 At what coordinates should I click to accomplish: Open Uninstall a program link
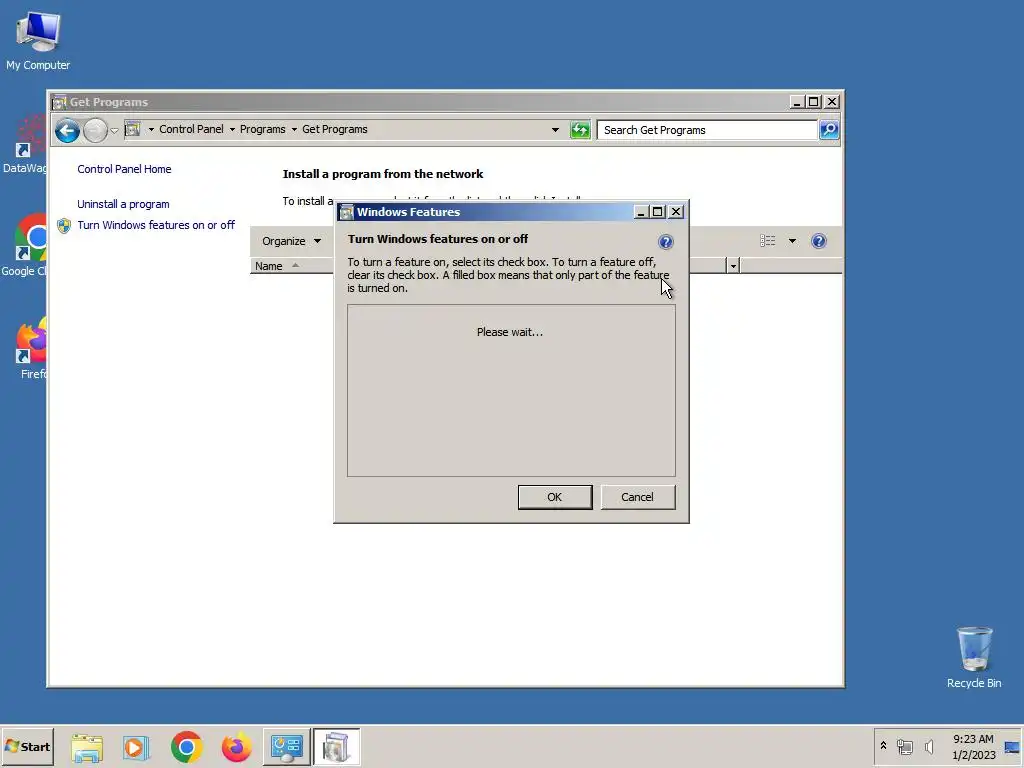[123, 204]
